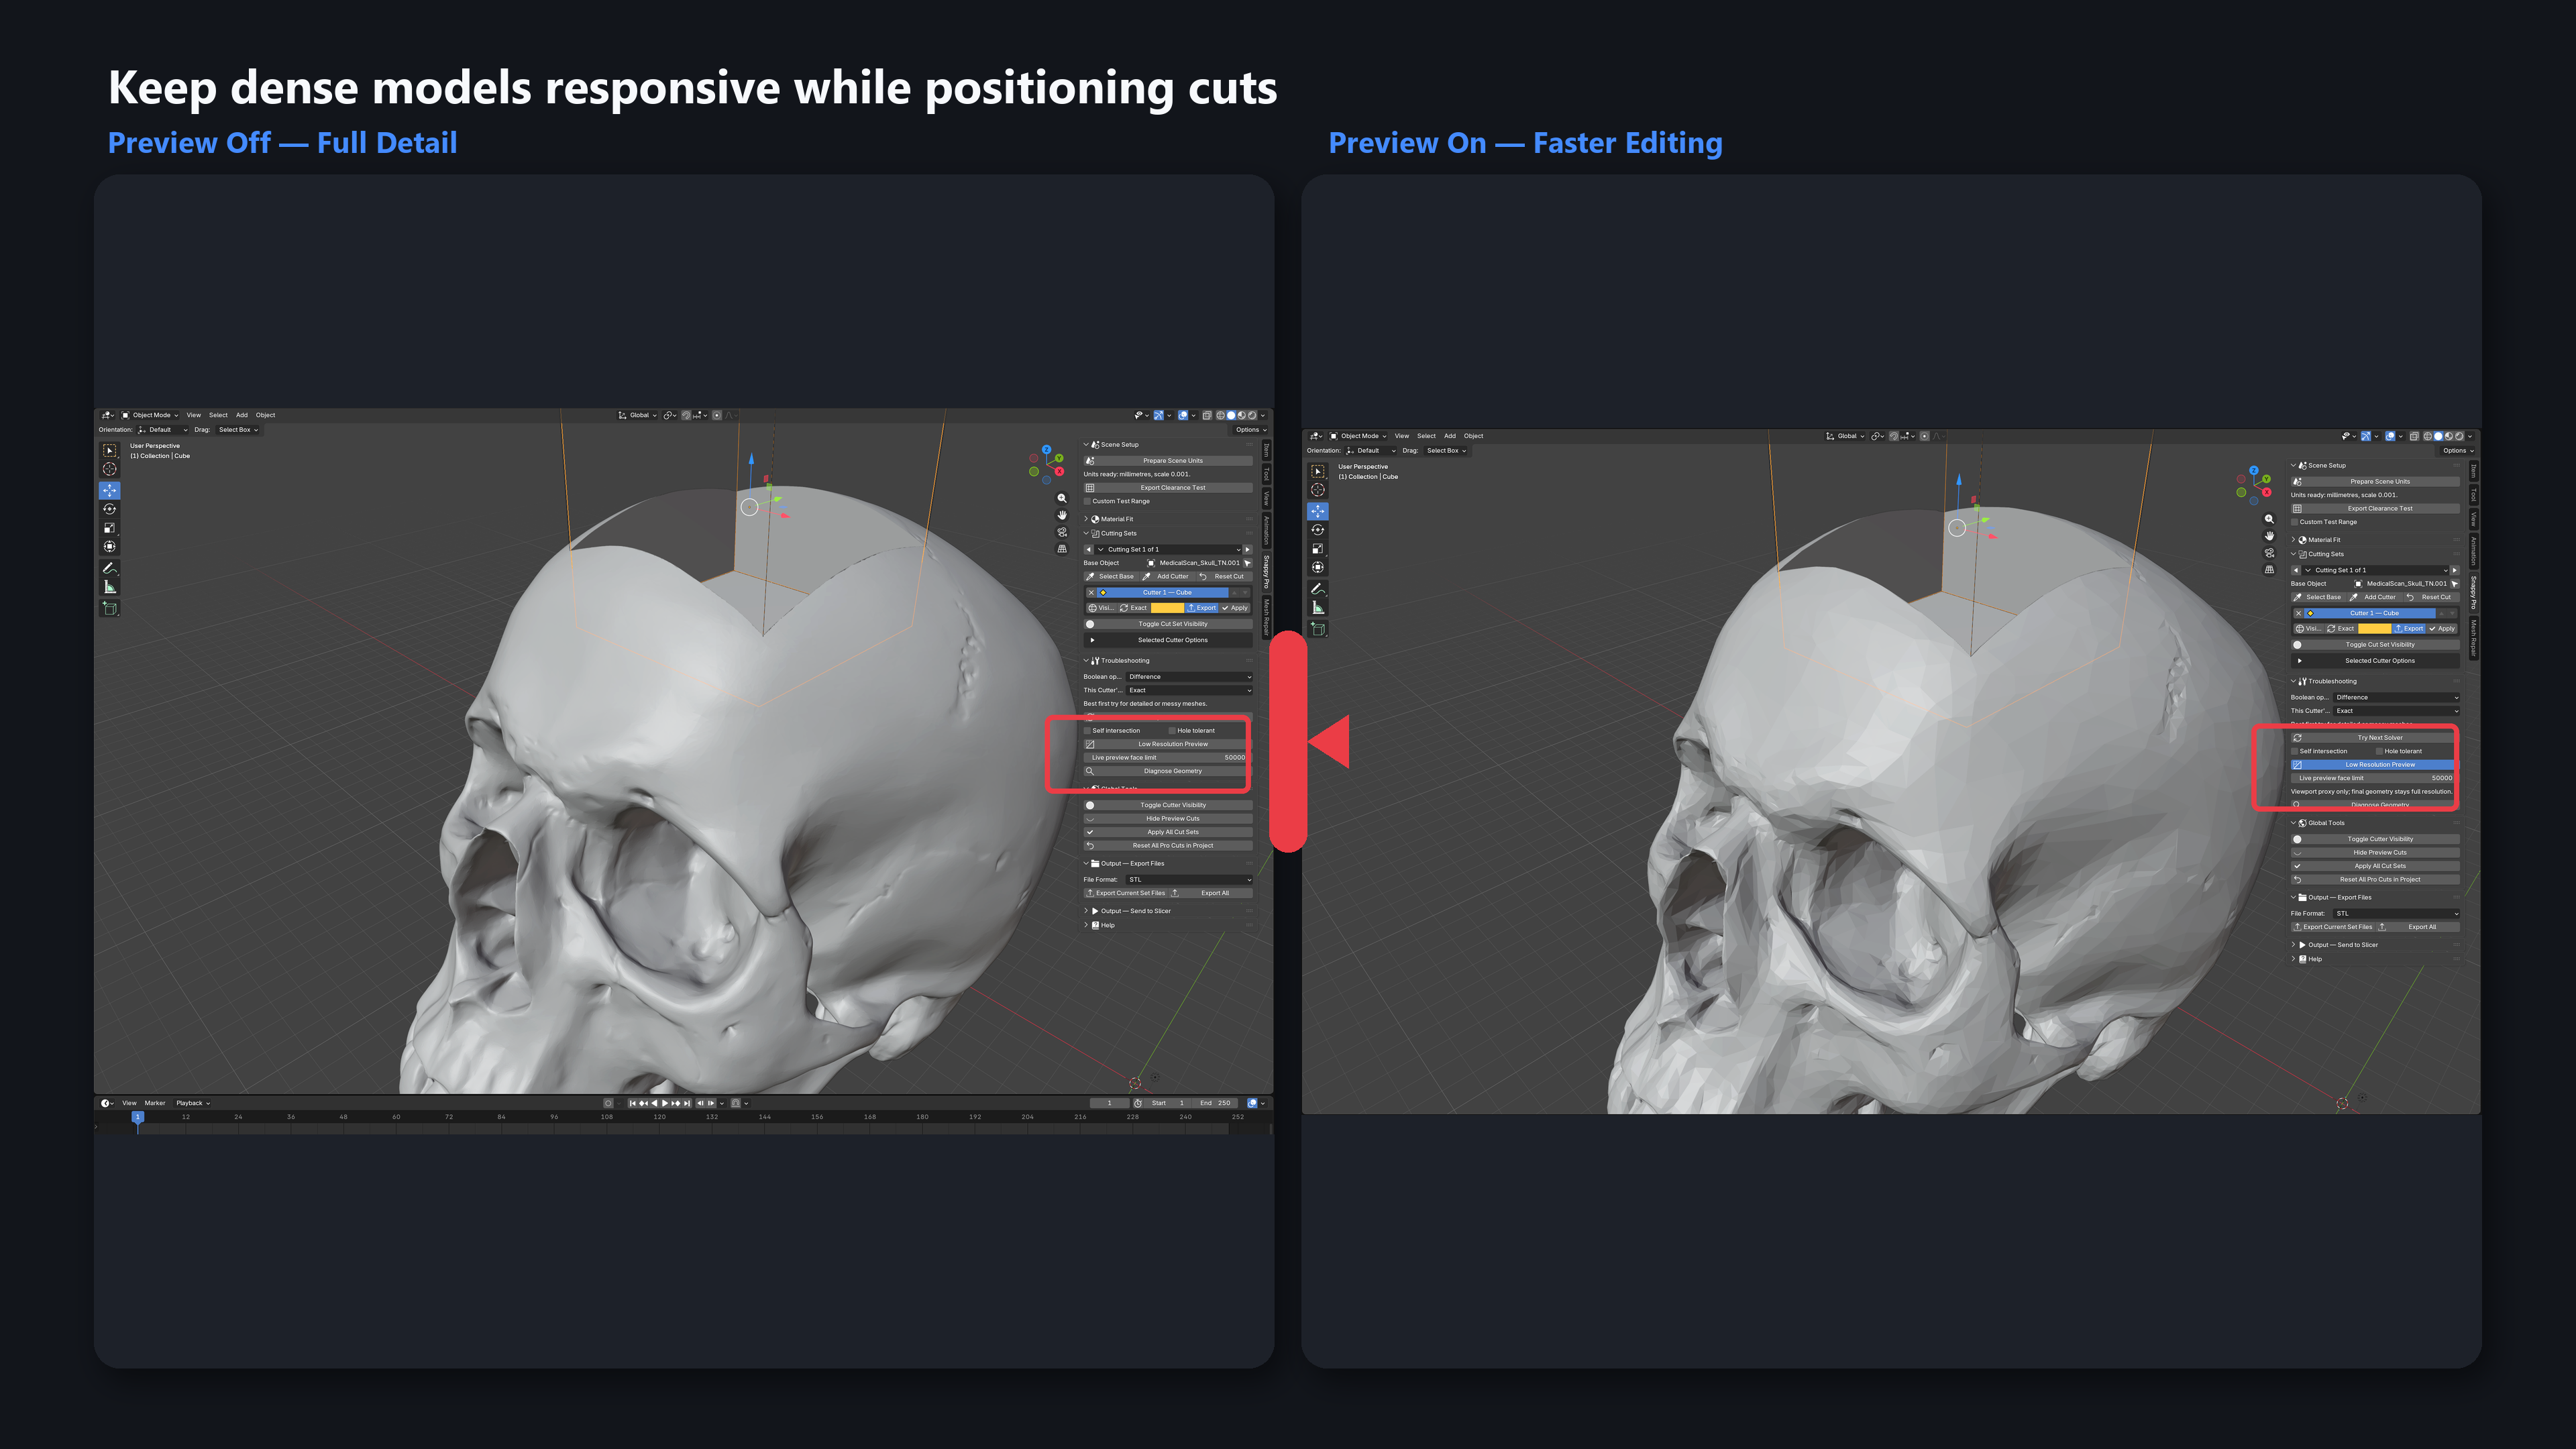
Task: Click zoom magnifier gizmo in left viewport
Action: click(1062, 498)
